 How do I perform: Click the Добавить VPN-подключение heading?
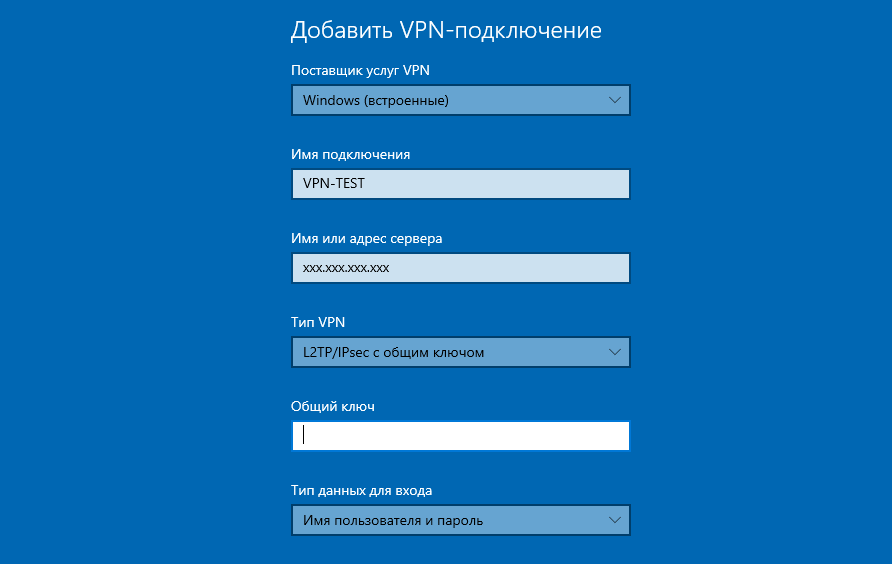click(x=446, y=30)
